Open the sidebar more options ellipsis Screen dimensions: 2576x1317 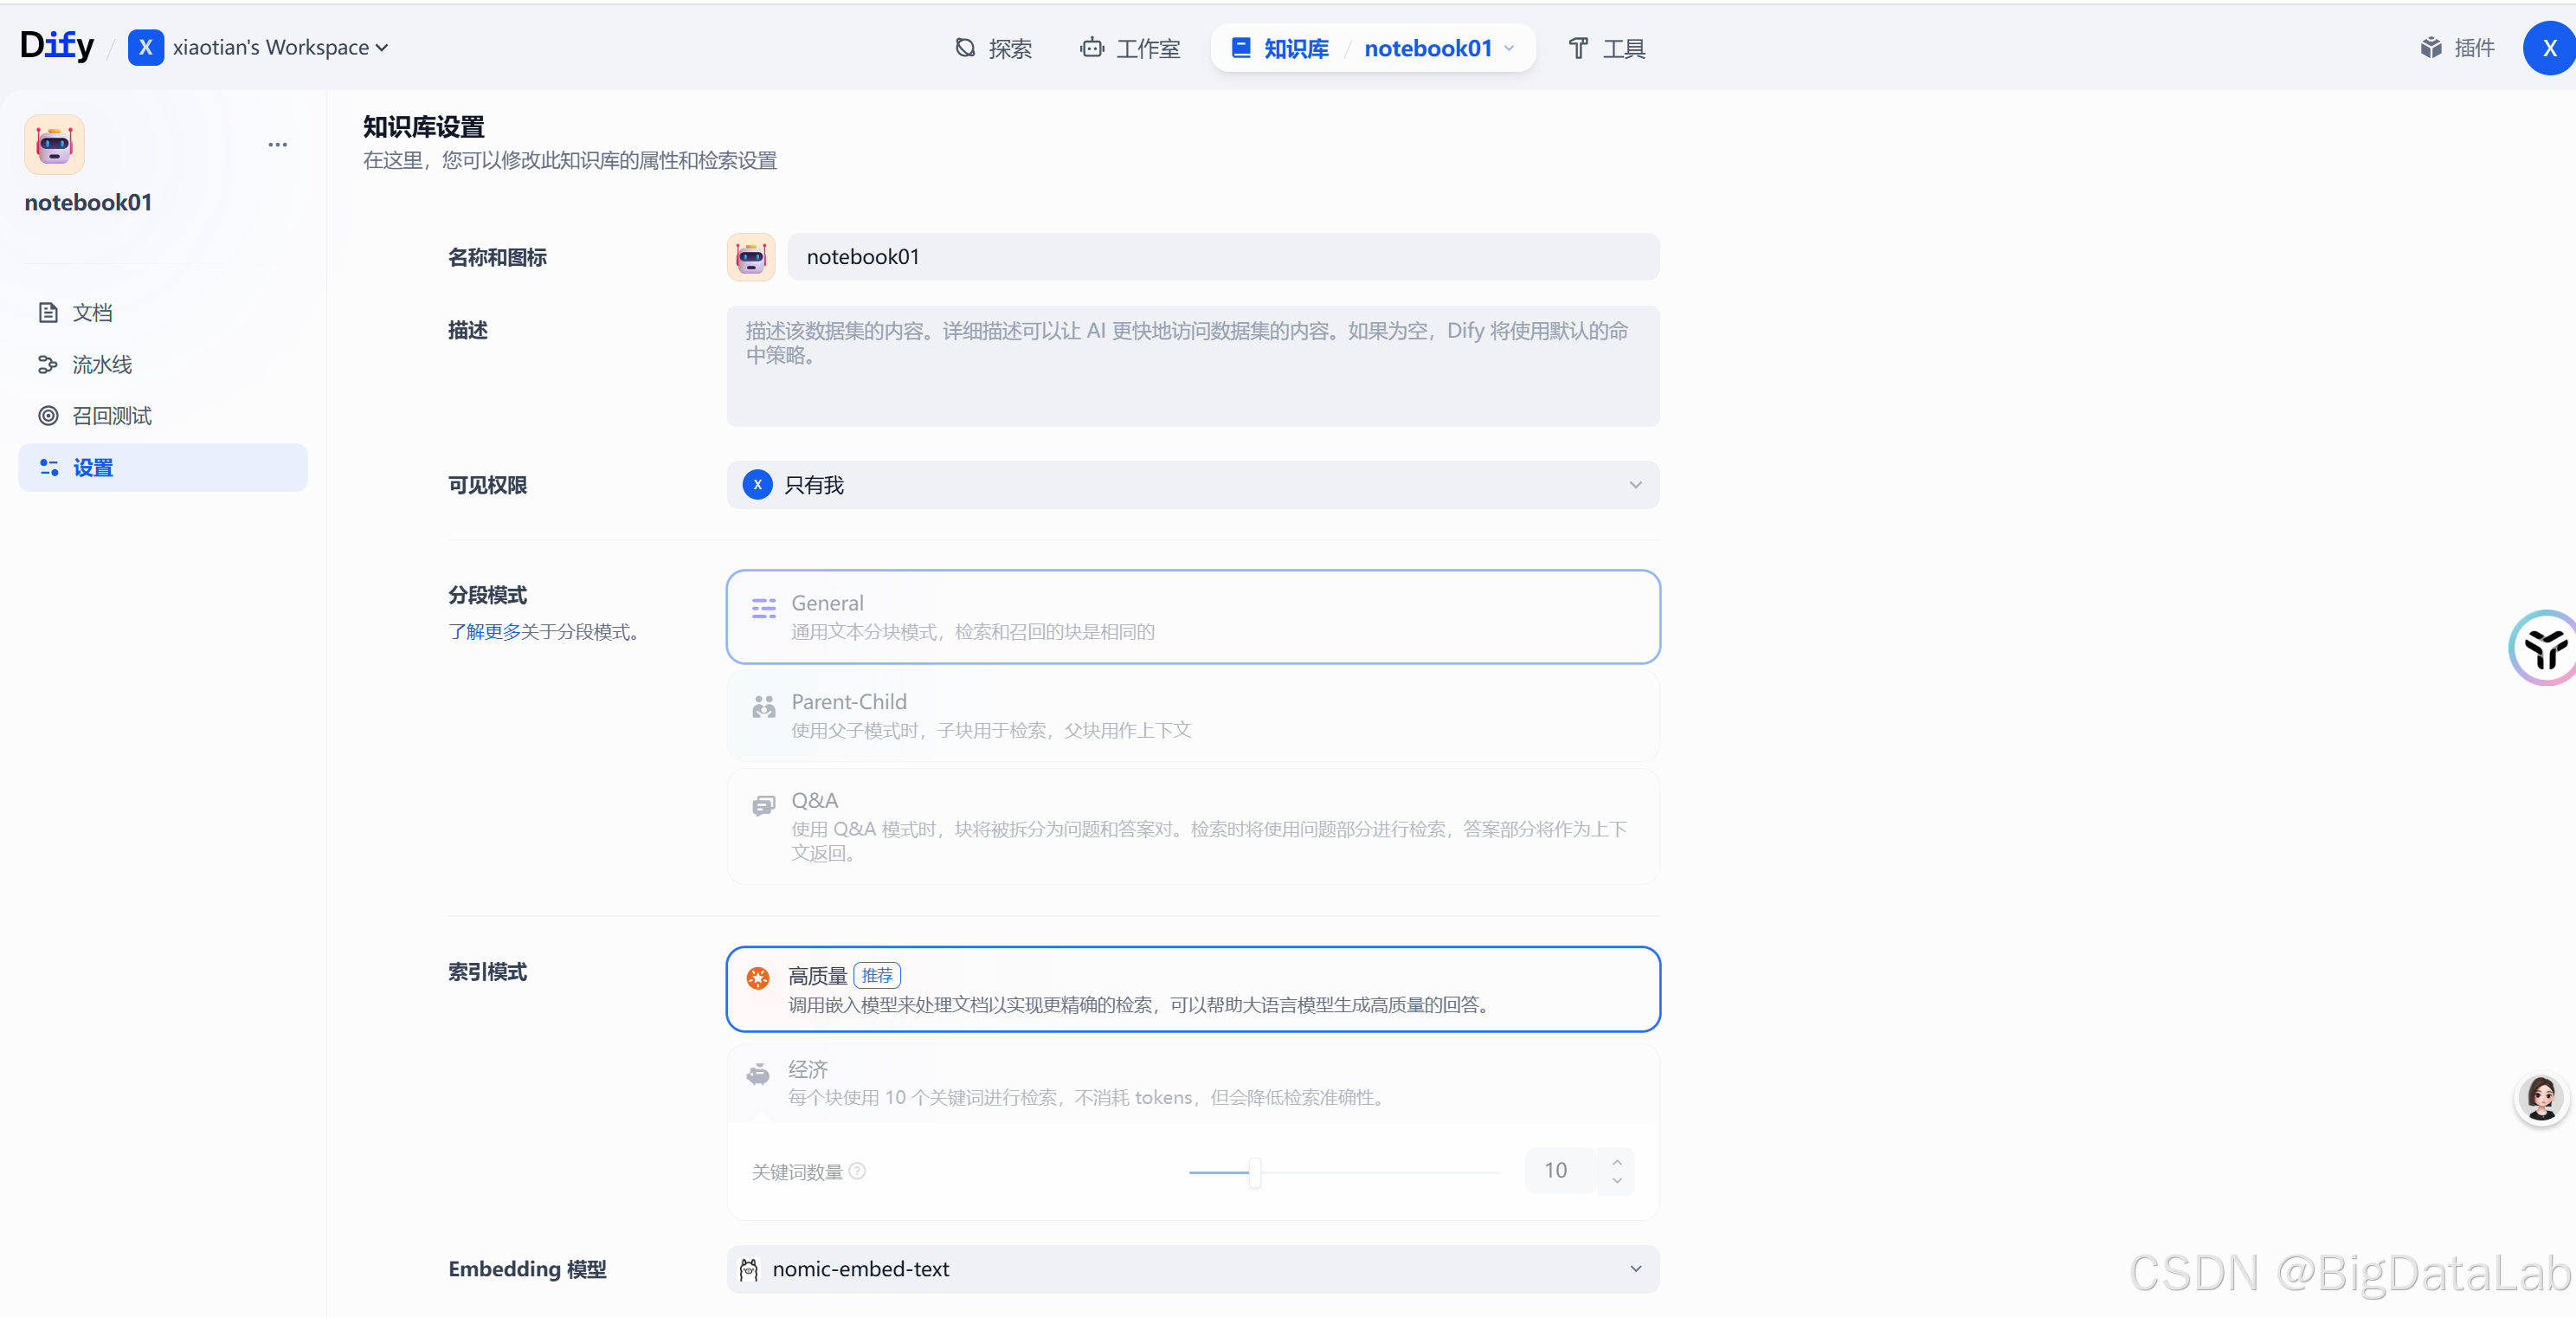tap(277, 145)
